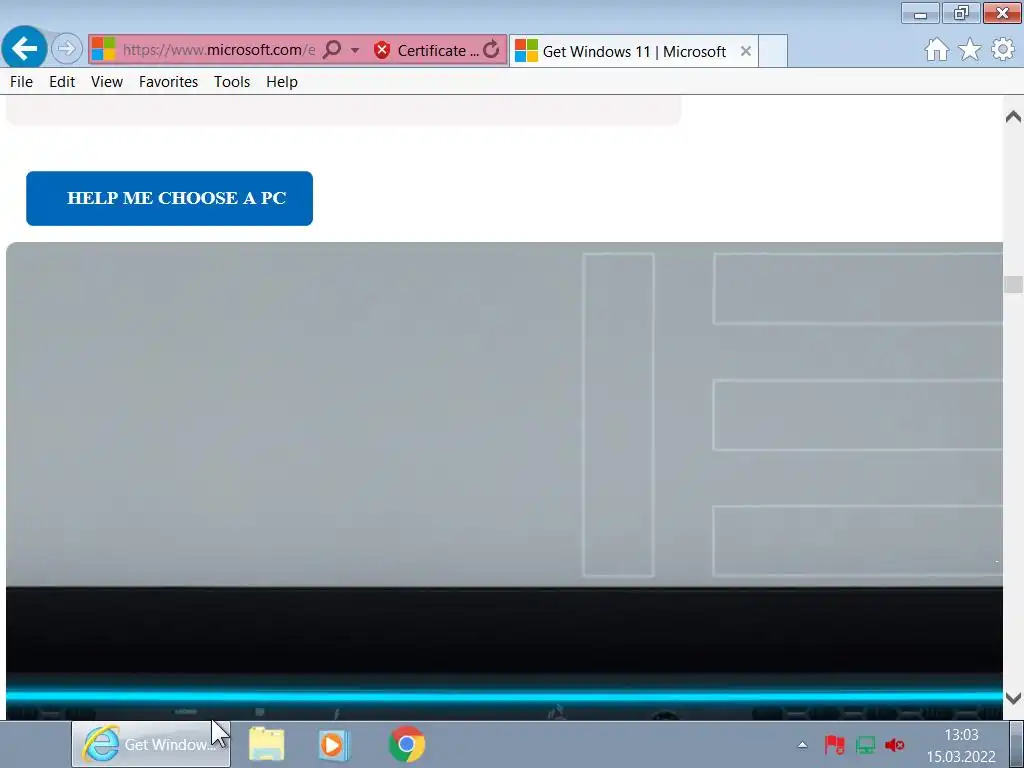
Task: Restore down the Internet Explorer window
Action: tap(961, 13)
